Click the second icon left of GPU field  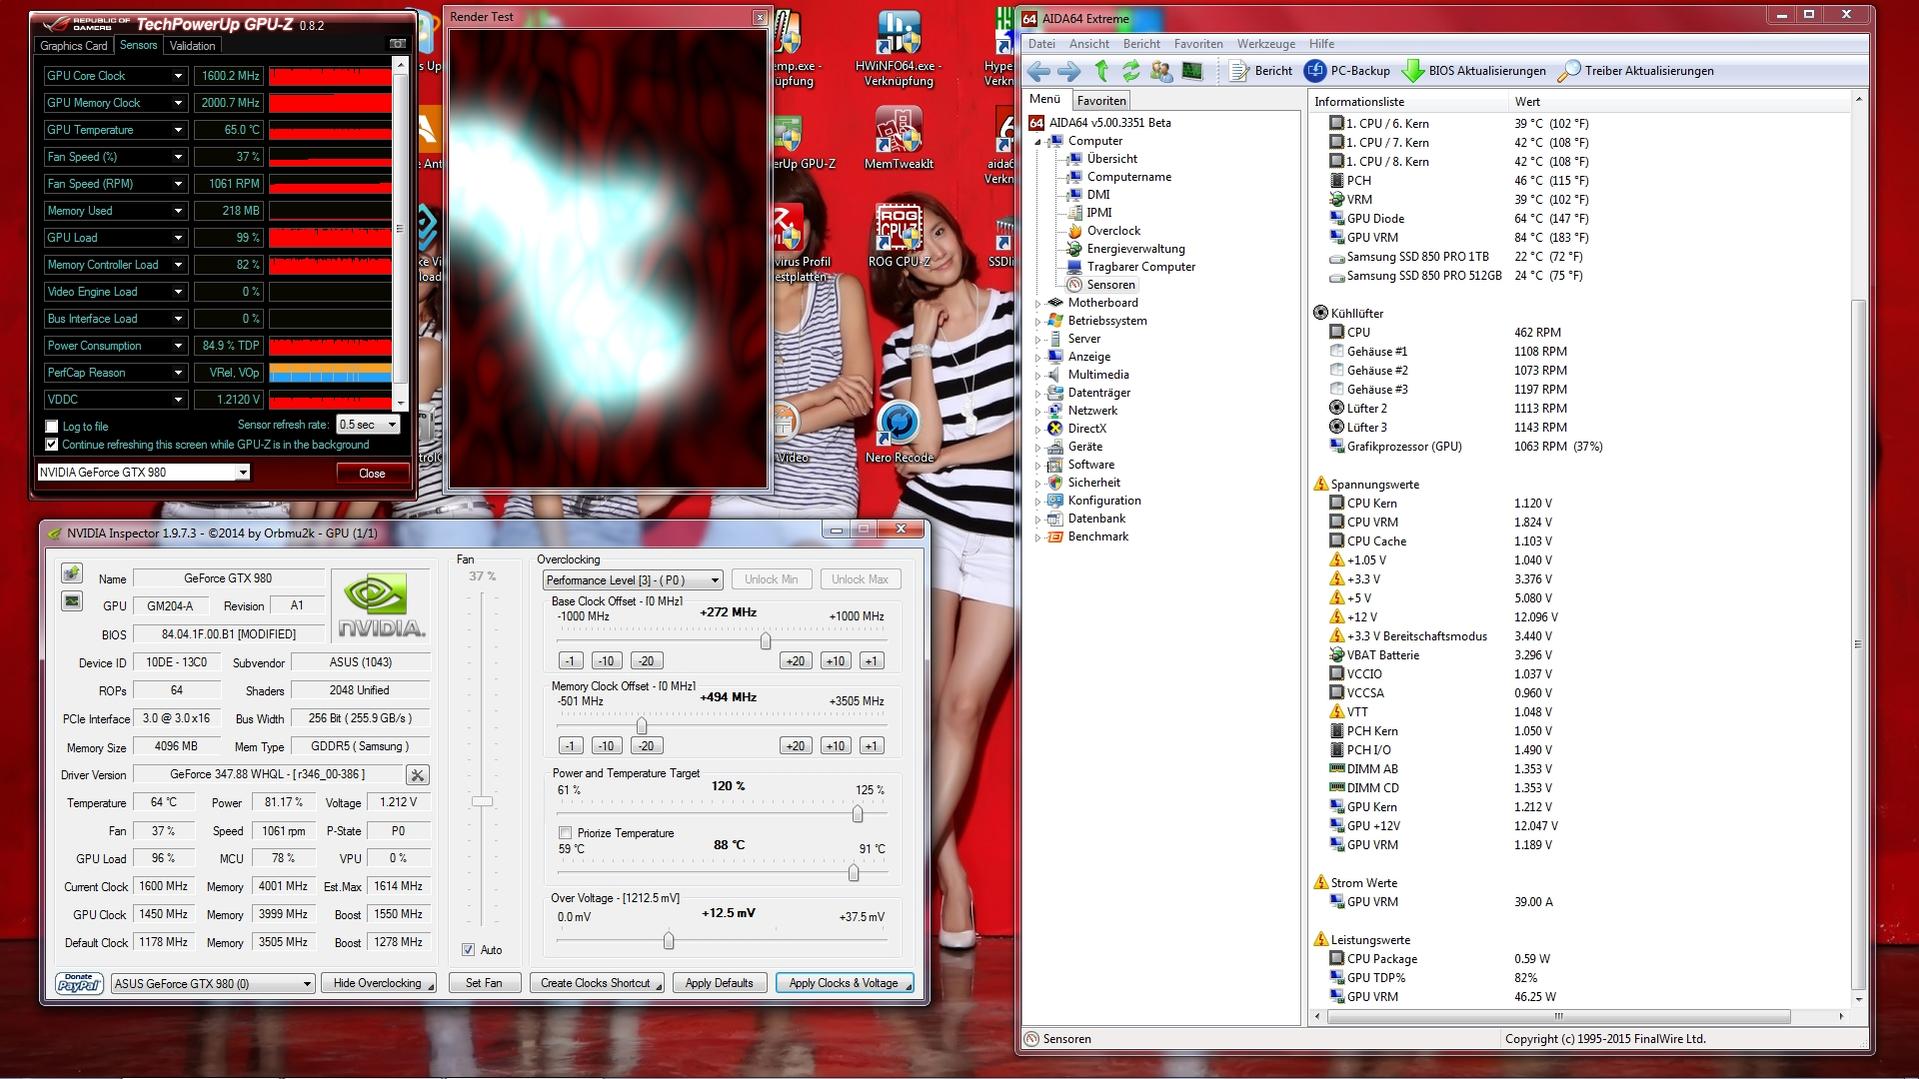click(71, 601)
